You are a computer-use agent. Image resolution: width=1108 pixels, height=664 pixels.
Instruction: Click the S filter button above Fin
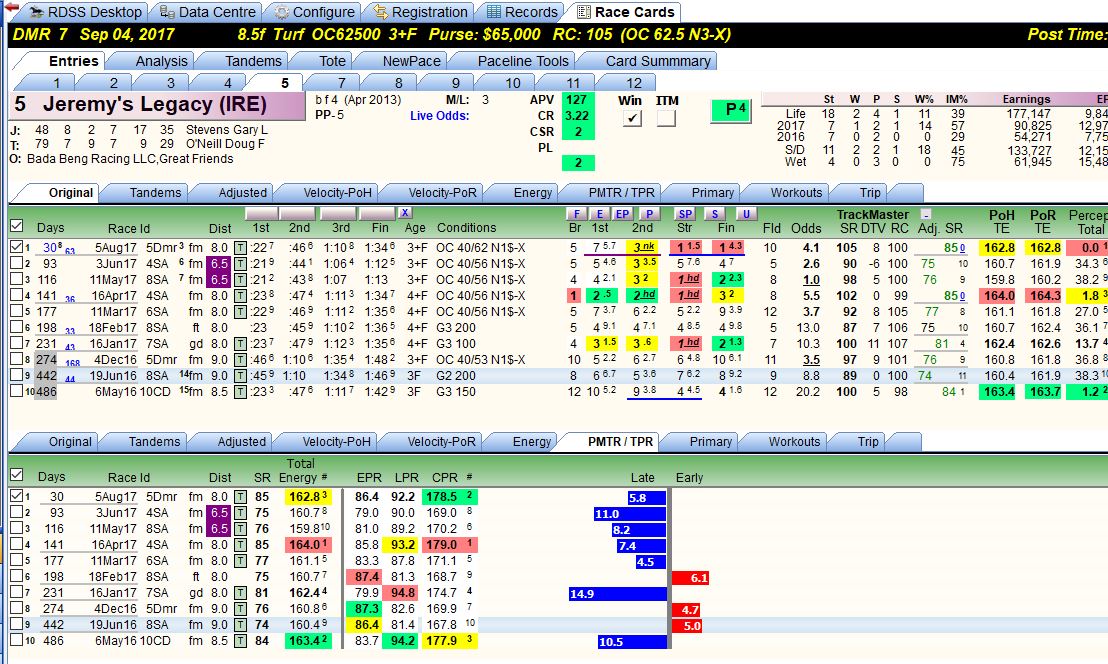tap(715, 214)
